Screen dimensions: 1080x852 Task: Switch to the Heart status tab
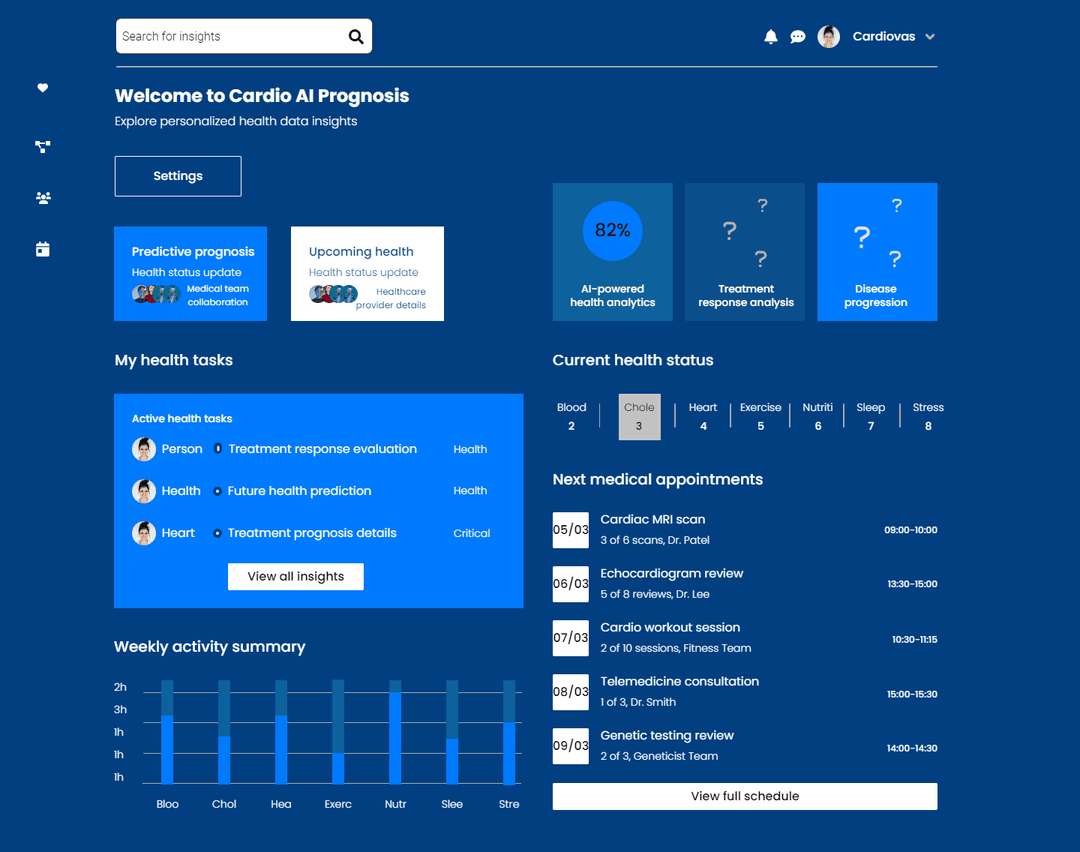(x=703, y=416)
